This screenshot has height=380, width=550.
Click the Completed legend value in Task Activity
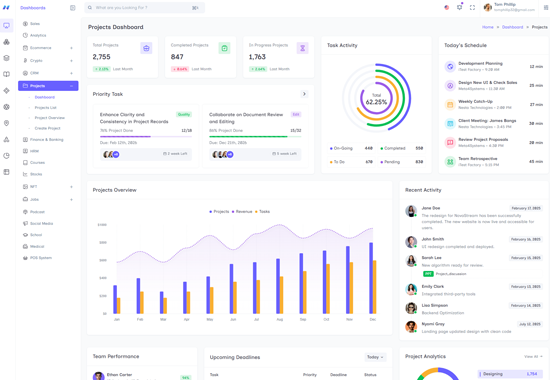click(x=420, y=148)
